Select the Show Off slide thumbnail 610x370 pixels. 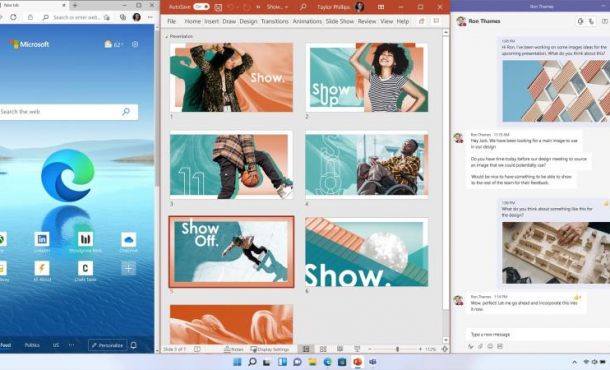point(231,252)
